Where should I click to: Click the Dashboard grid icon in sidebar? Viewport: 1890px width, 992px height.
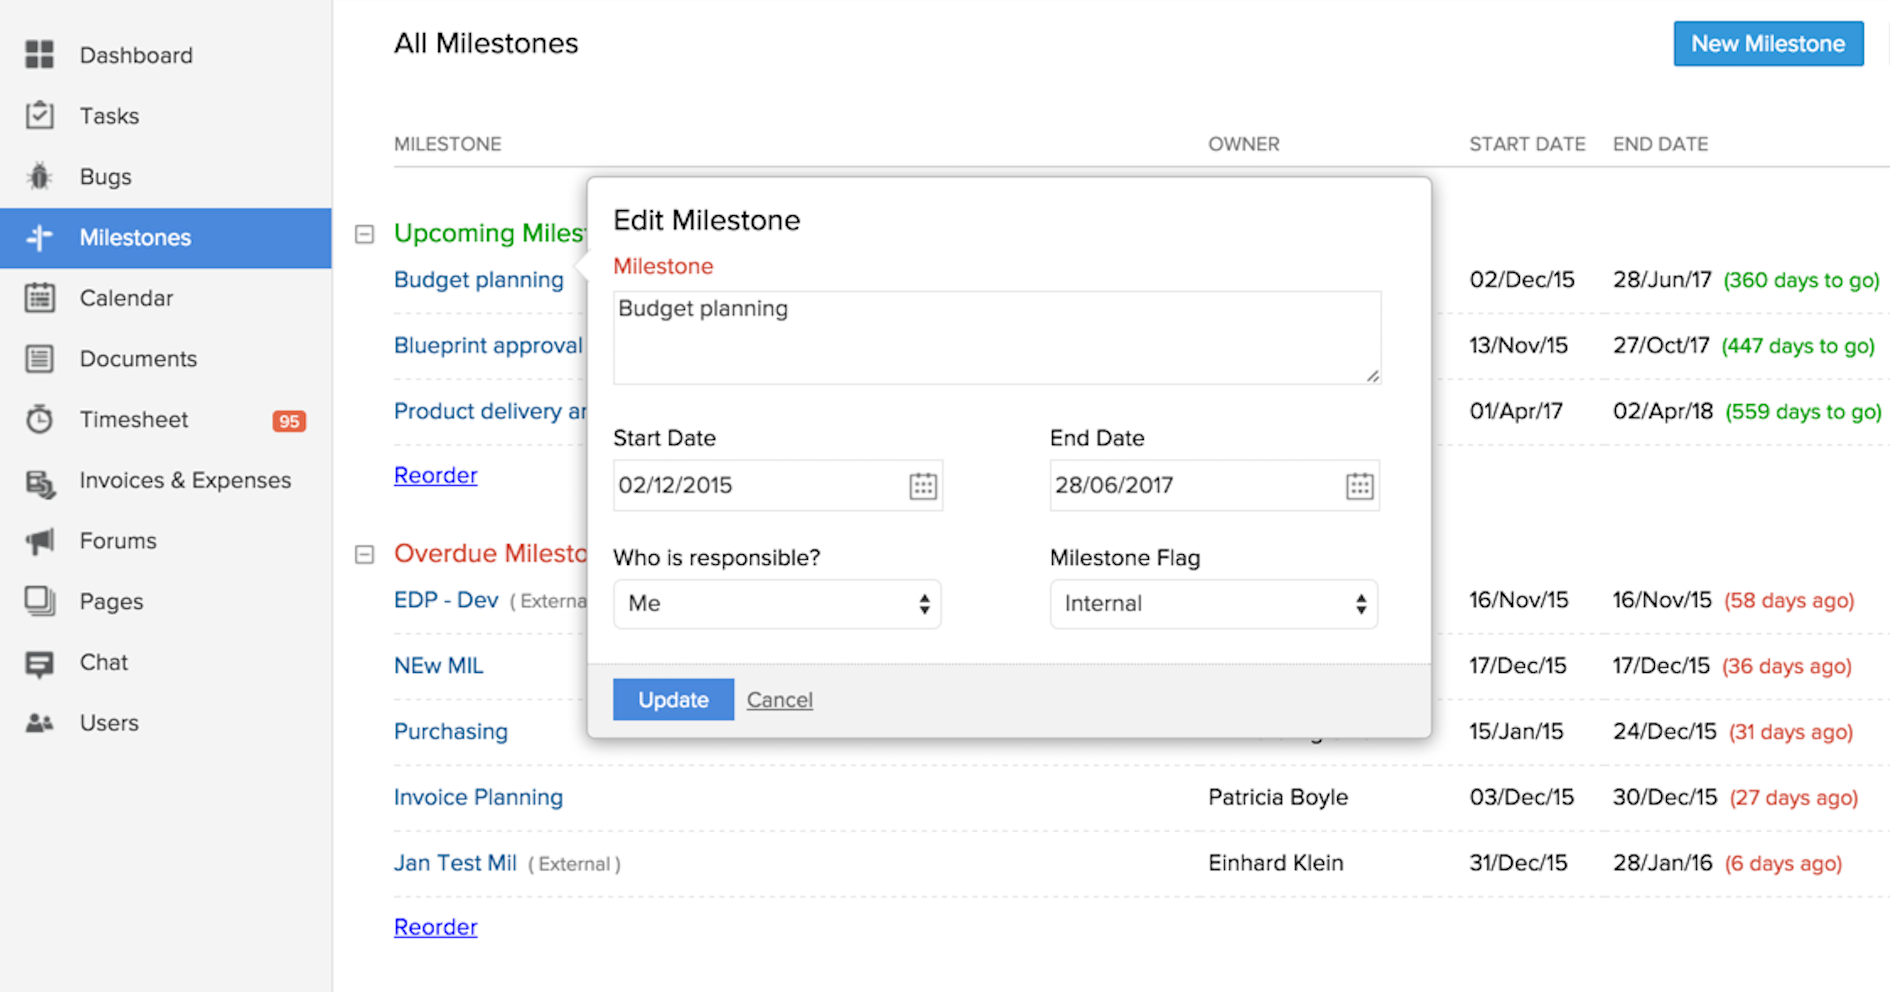coord(39,55)
